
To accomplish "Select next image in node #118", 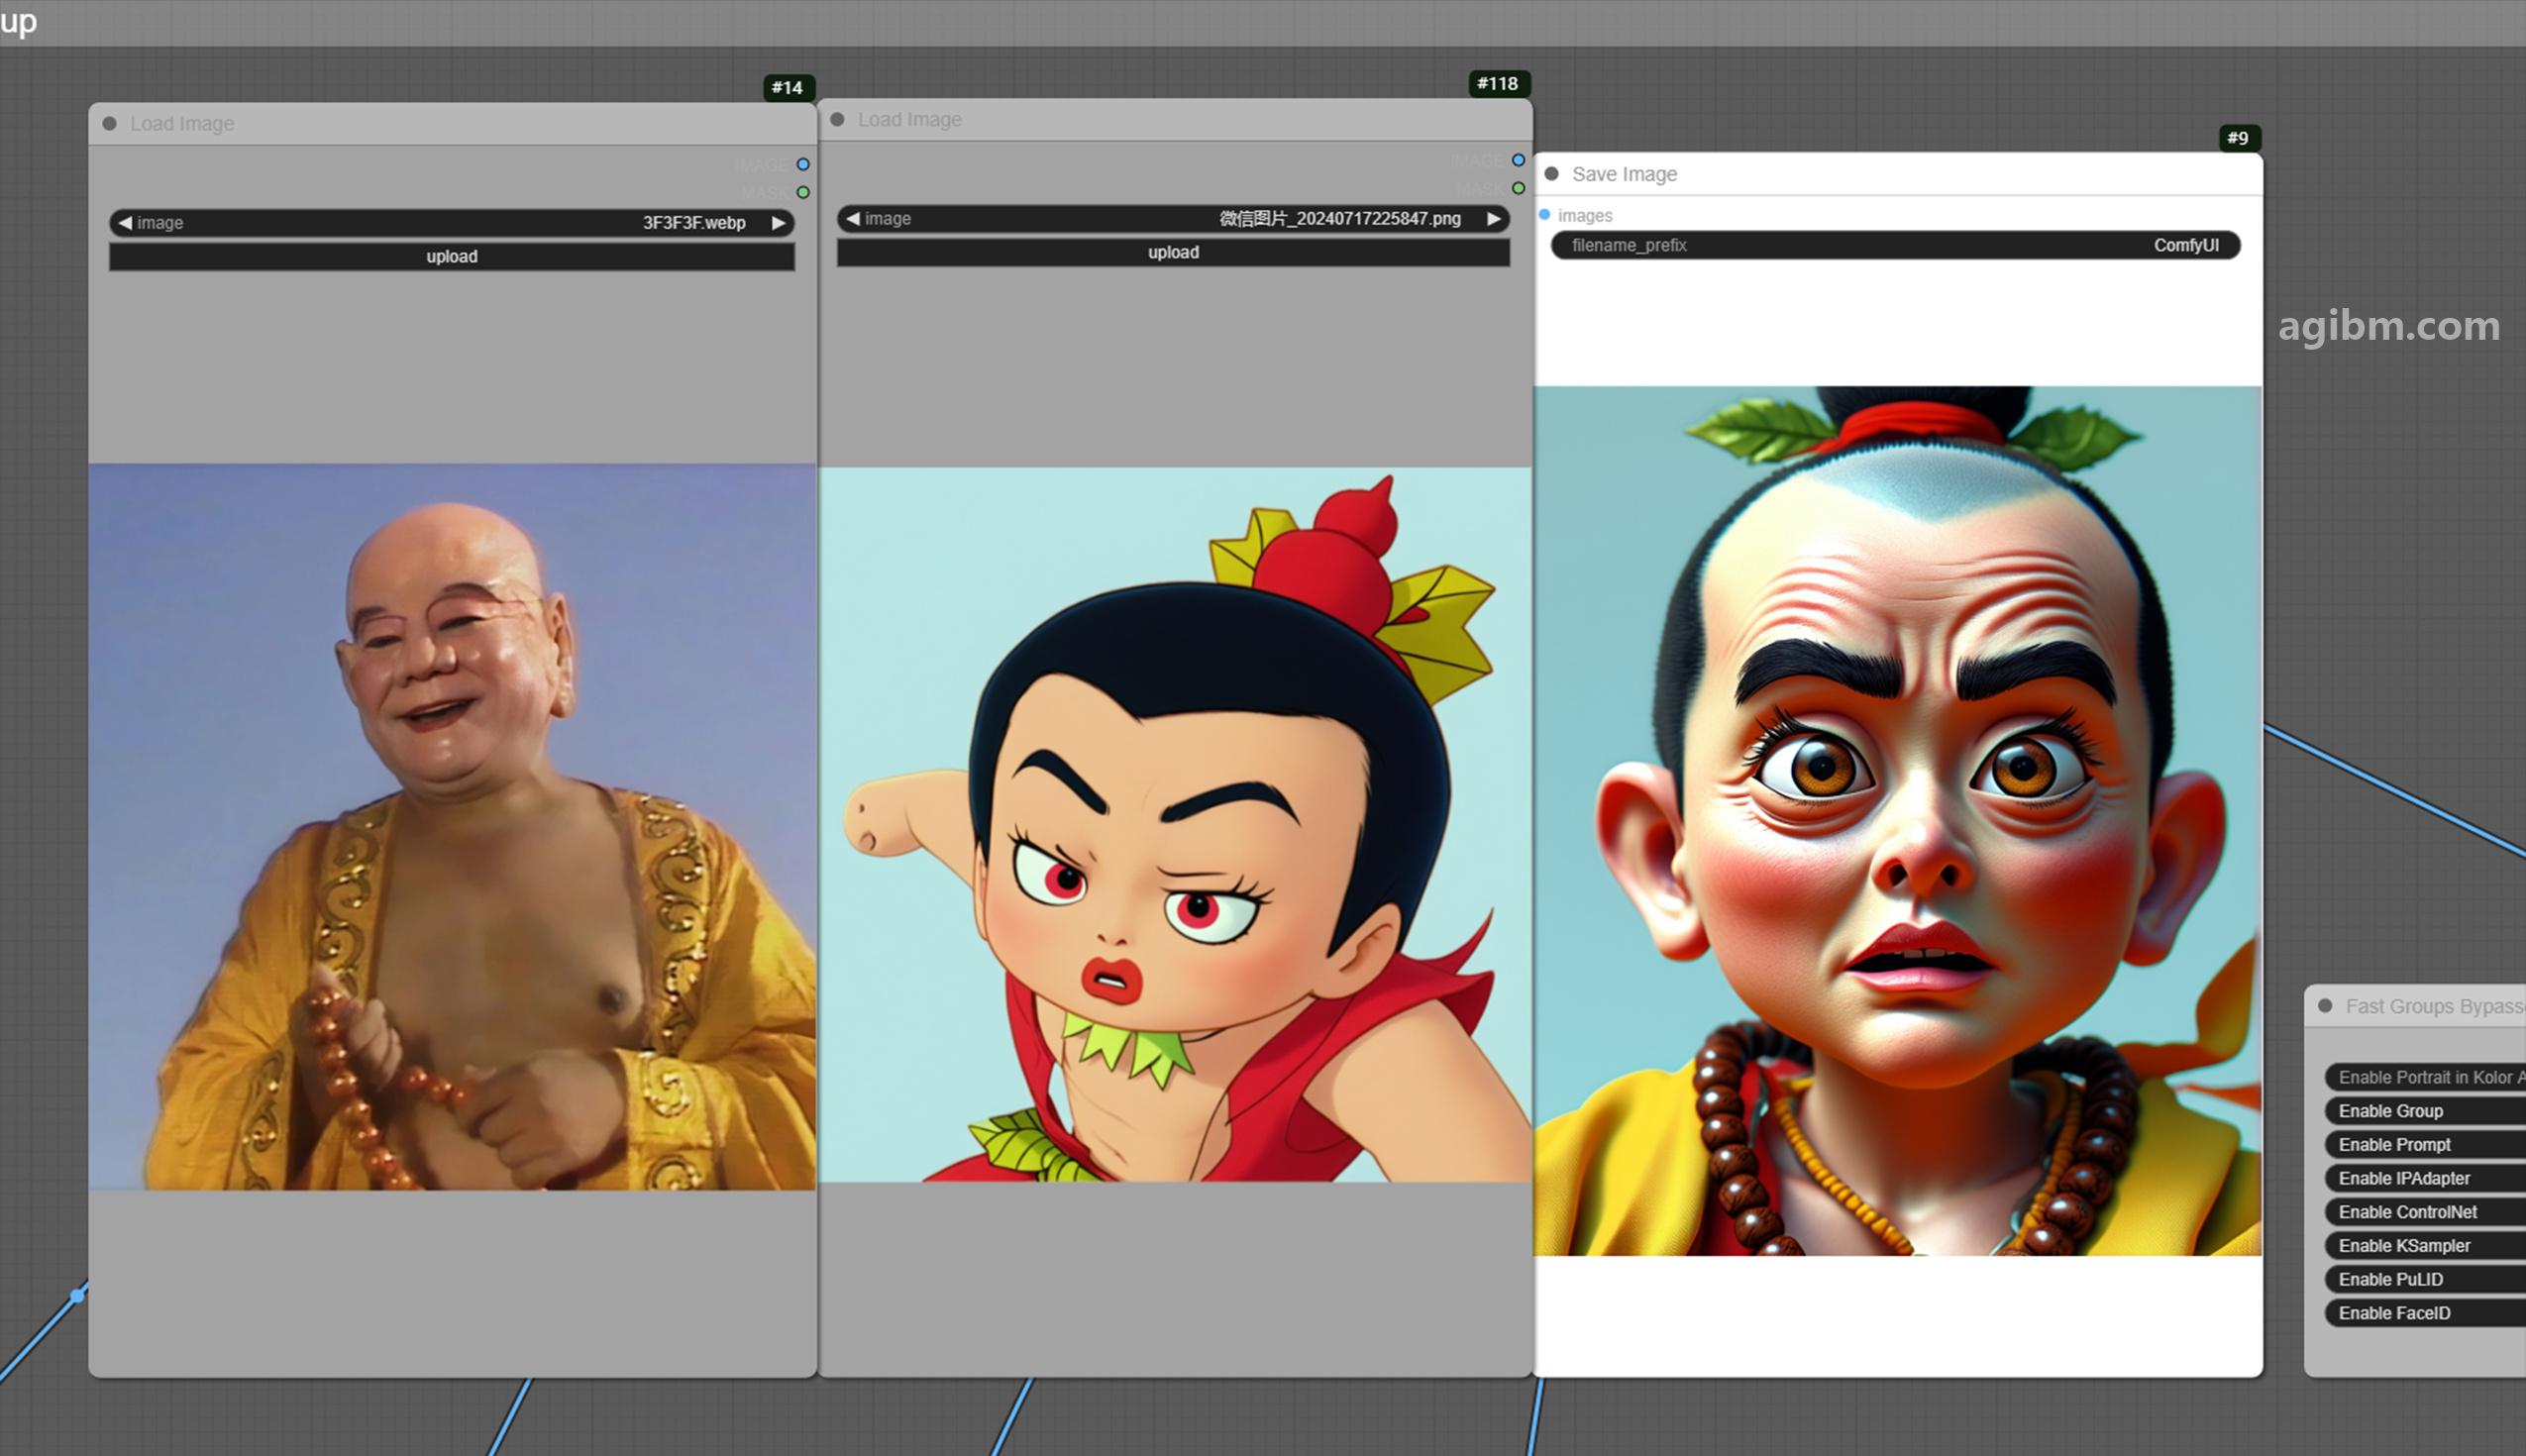I will (x=1493, y=219).
